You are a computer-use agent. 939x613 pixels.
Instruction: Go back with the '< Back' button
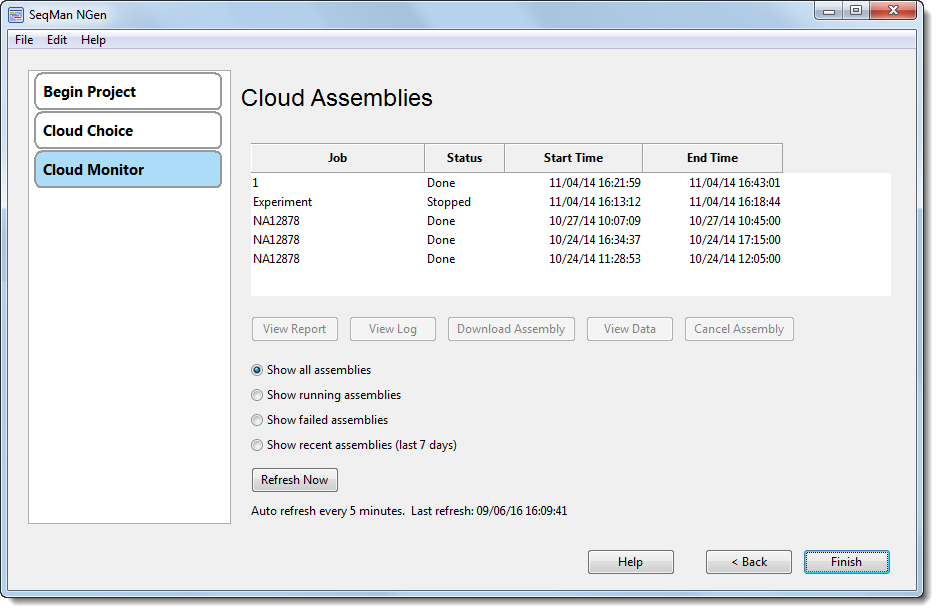click(x=749, y=562)
